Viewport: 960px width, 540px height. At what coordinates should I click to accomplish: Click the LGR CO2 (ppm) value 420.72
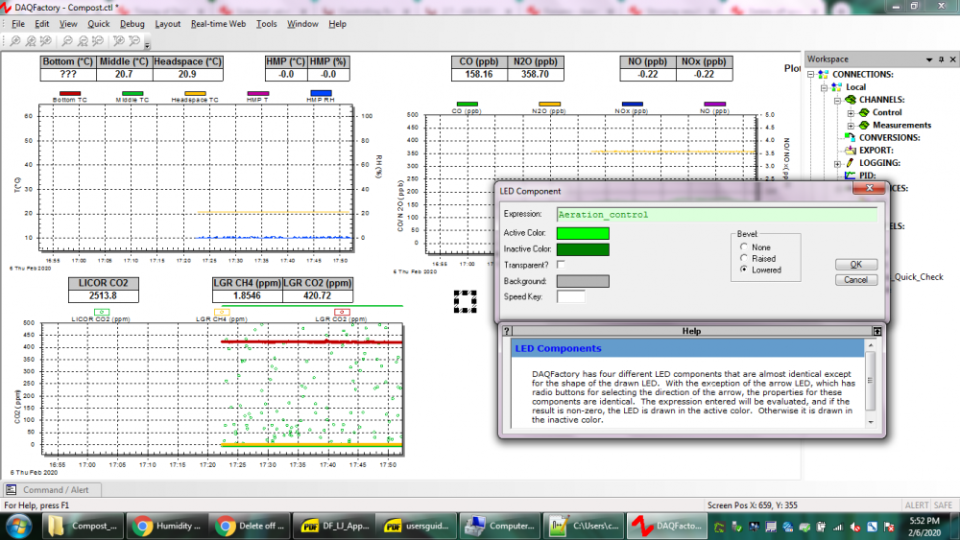(317, 296)
